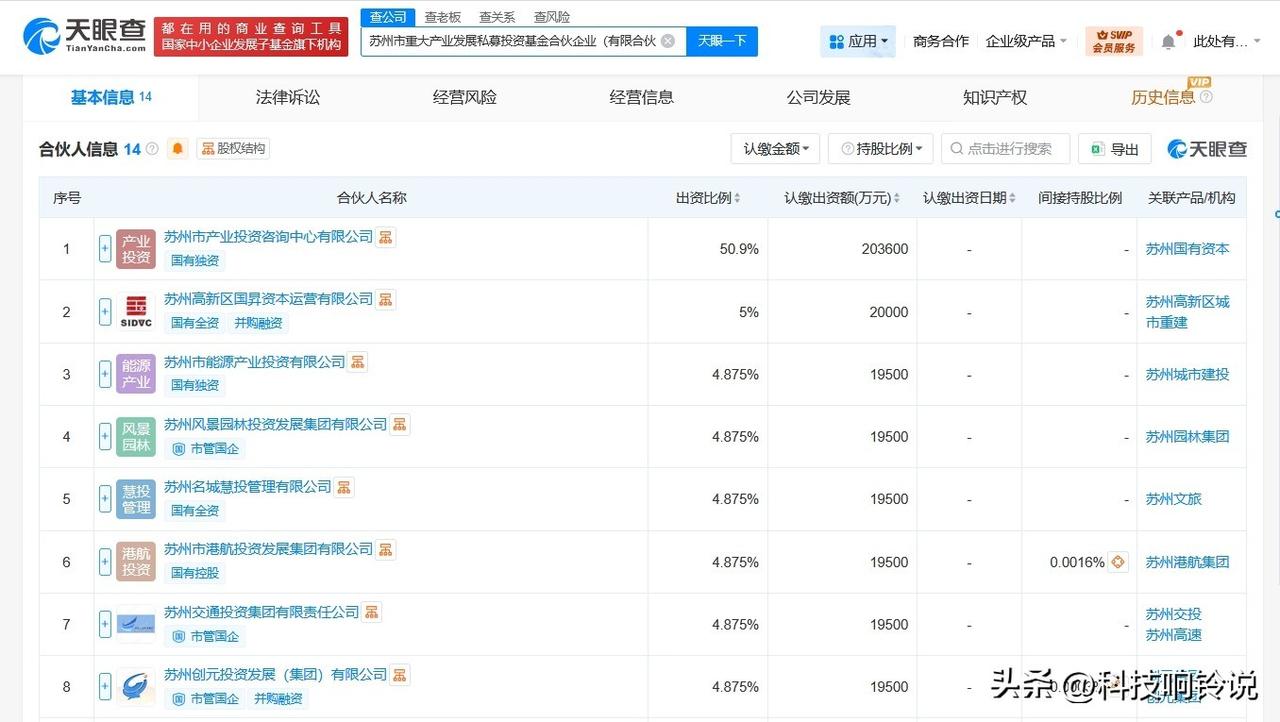Click equity chart icon beside 苏州市能源产业投资
Screen dimensions: 1280x722
click(358, 362)
